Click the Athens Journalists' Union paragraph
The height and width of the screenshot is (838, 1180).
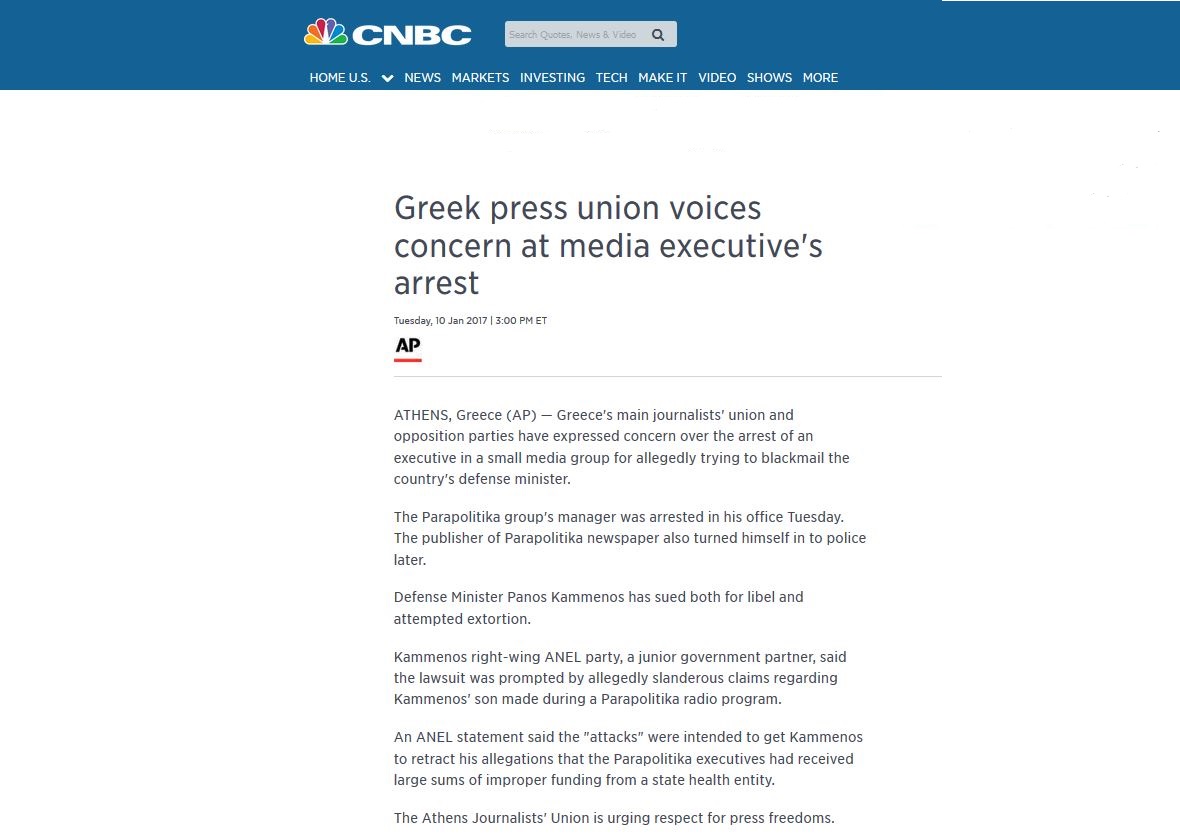tap(614, 818)
